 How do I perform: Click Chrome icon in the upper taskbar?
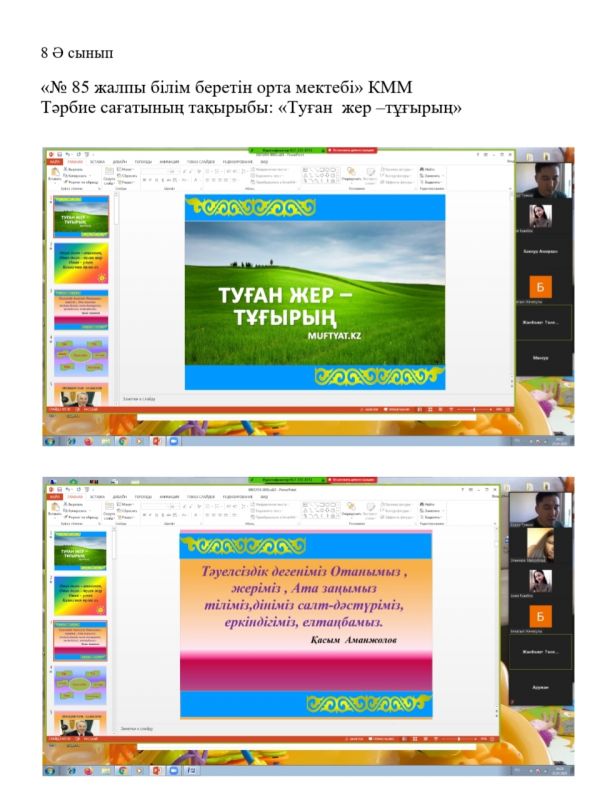coord(123,440)
